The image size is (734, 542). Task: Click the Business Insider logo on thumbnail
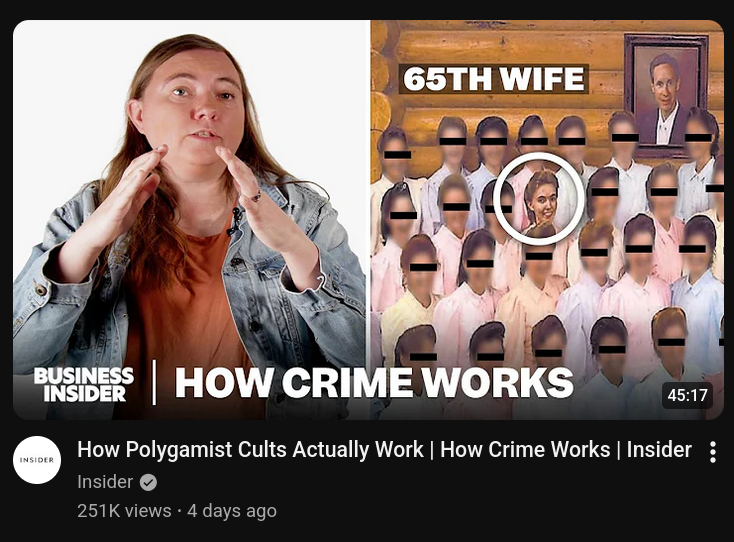pyautogui.click(x=84, y=384)
